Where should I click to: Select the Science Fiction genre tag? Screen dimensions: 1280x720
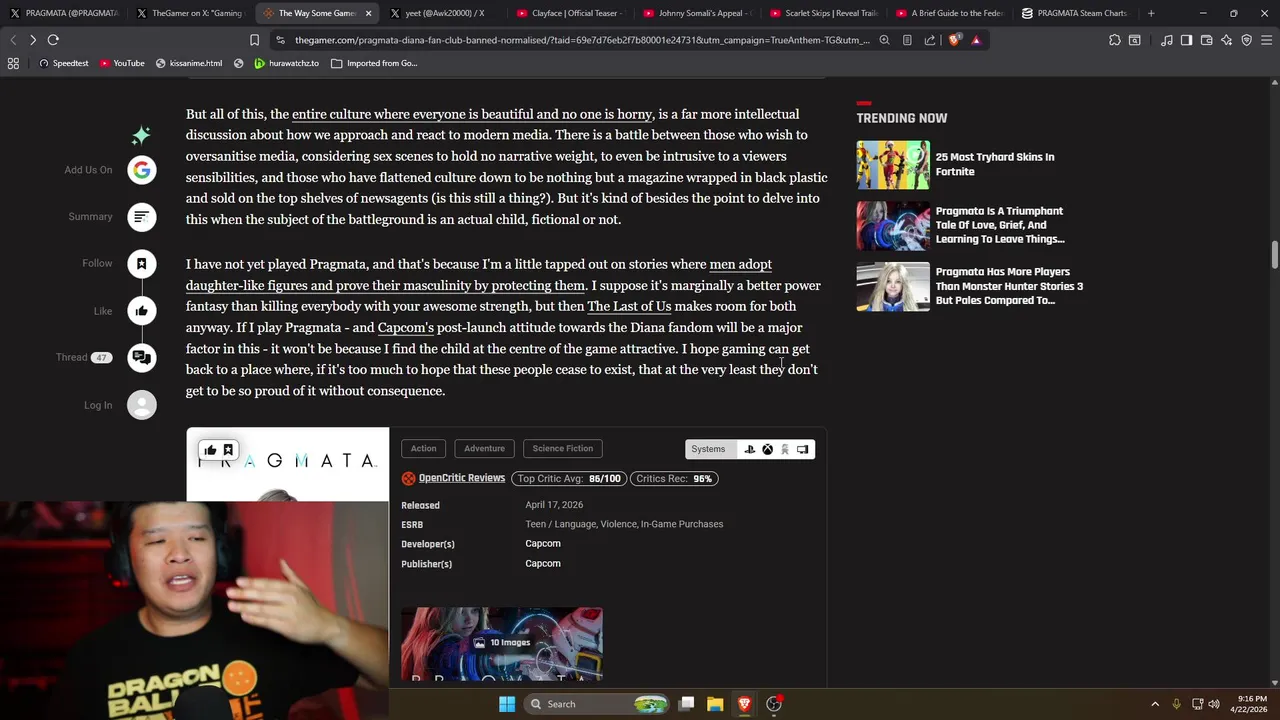pyautogui.click(x=562, y=449)
